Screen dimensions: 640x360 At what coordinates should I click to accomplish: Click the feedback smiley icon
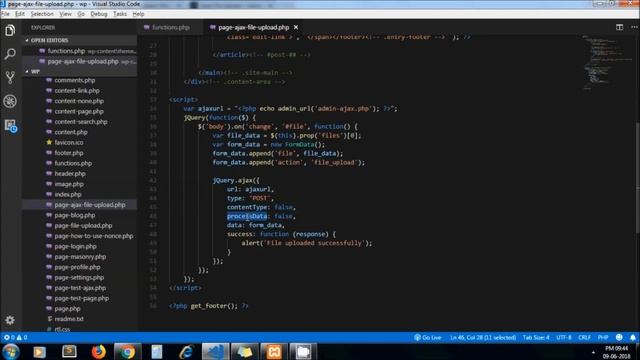(x=619, y=338)
